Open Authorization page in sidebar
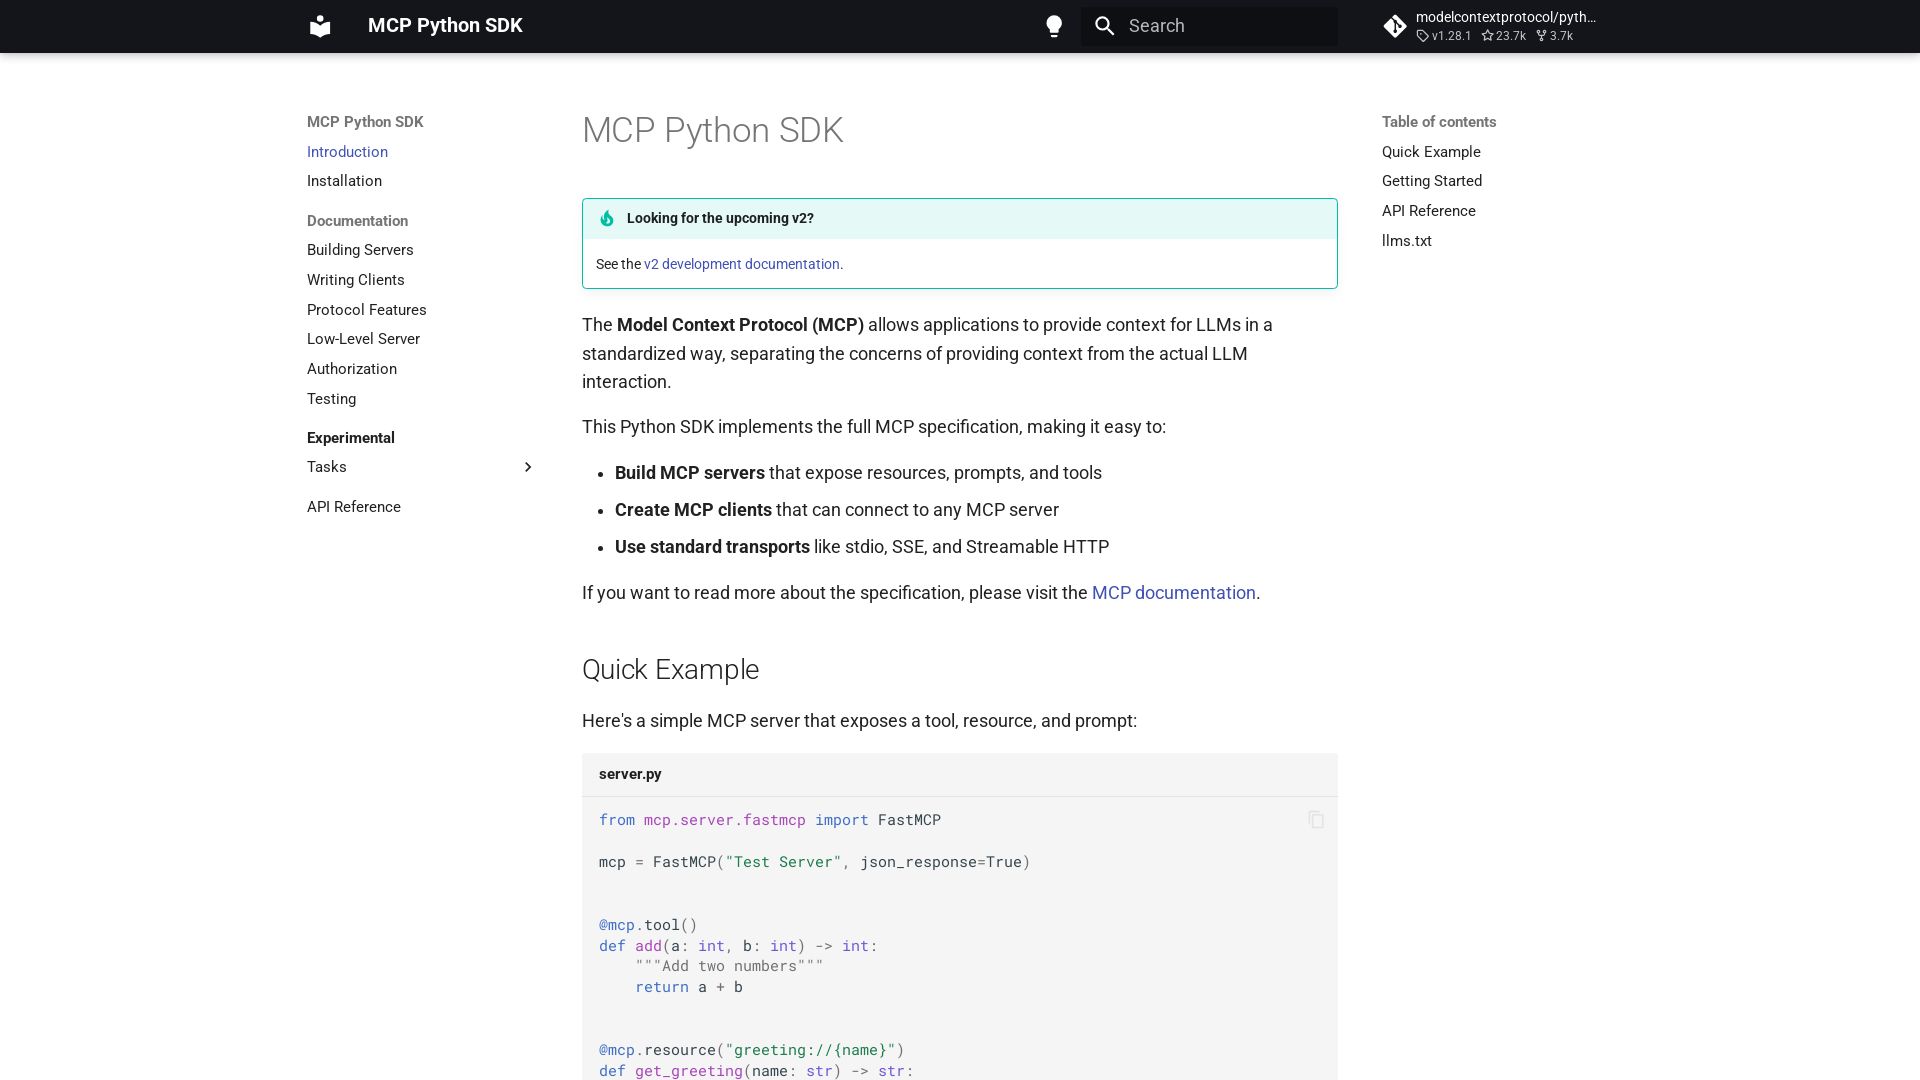The height and width of the screenshot is (1080, 1920). (352, 369)
